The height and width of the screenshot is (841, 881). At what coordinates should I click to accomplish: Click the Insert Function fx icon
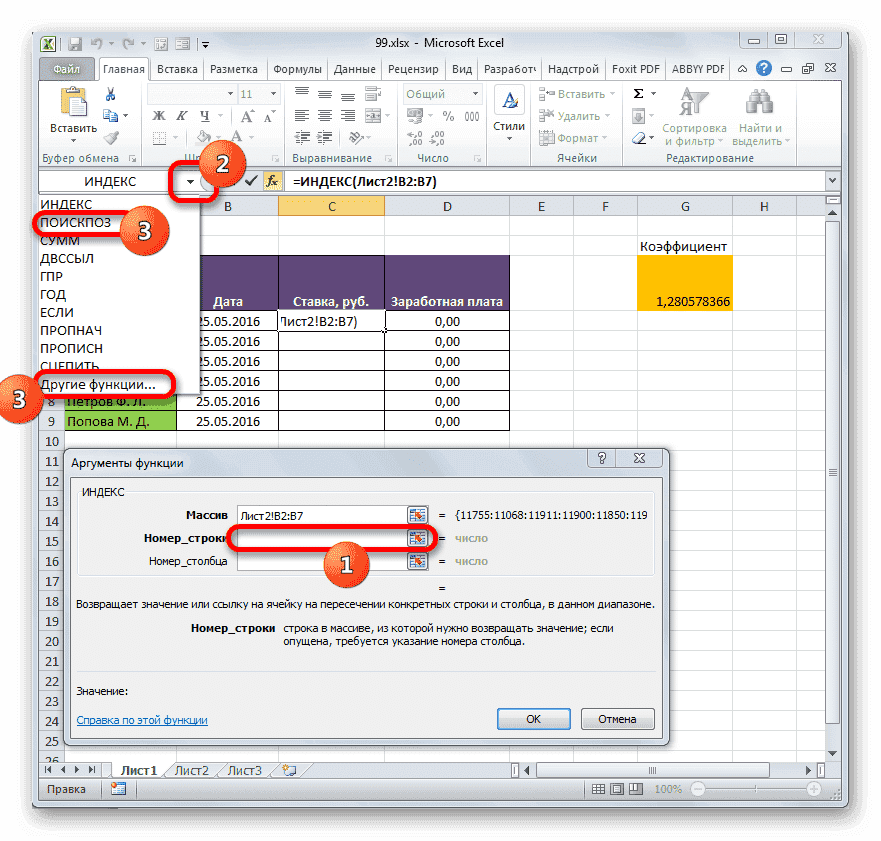pos(272,181)
